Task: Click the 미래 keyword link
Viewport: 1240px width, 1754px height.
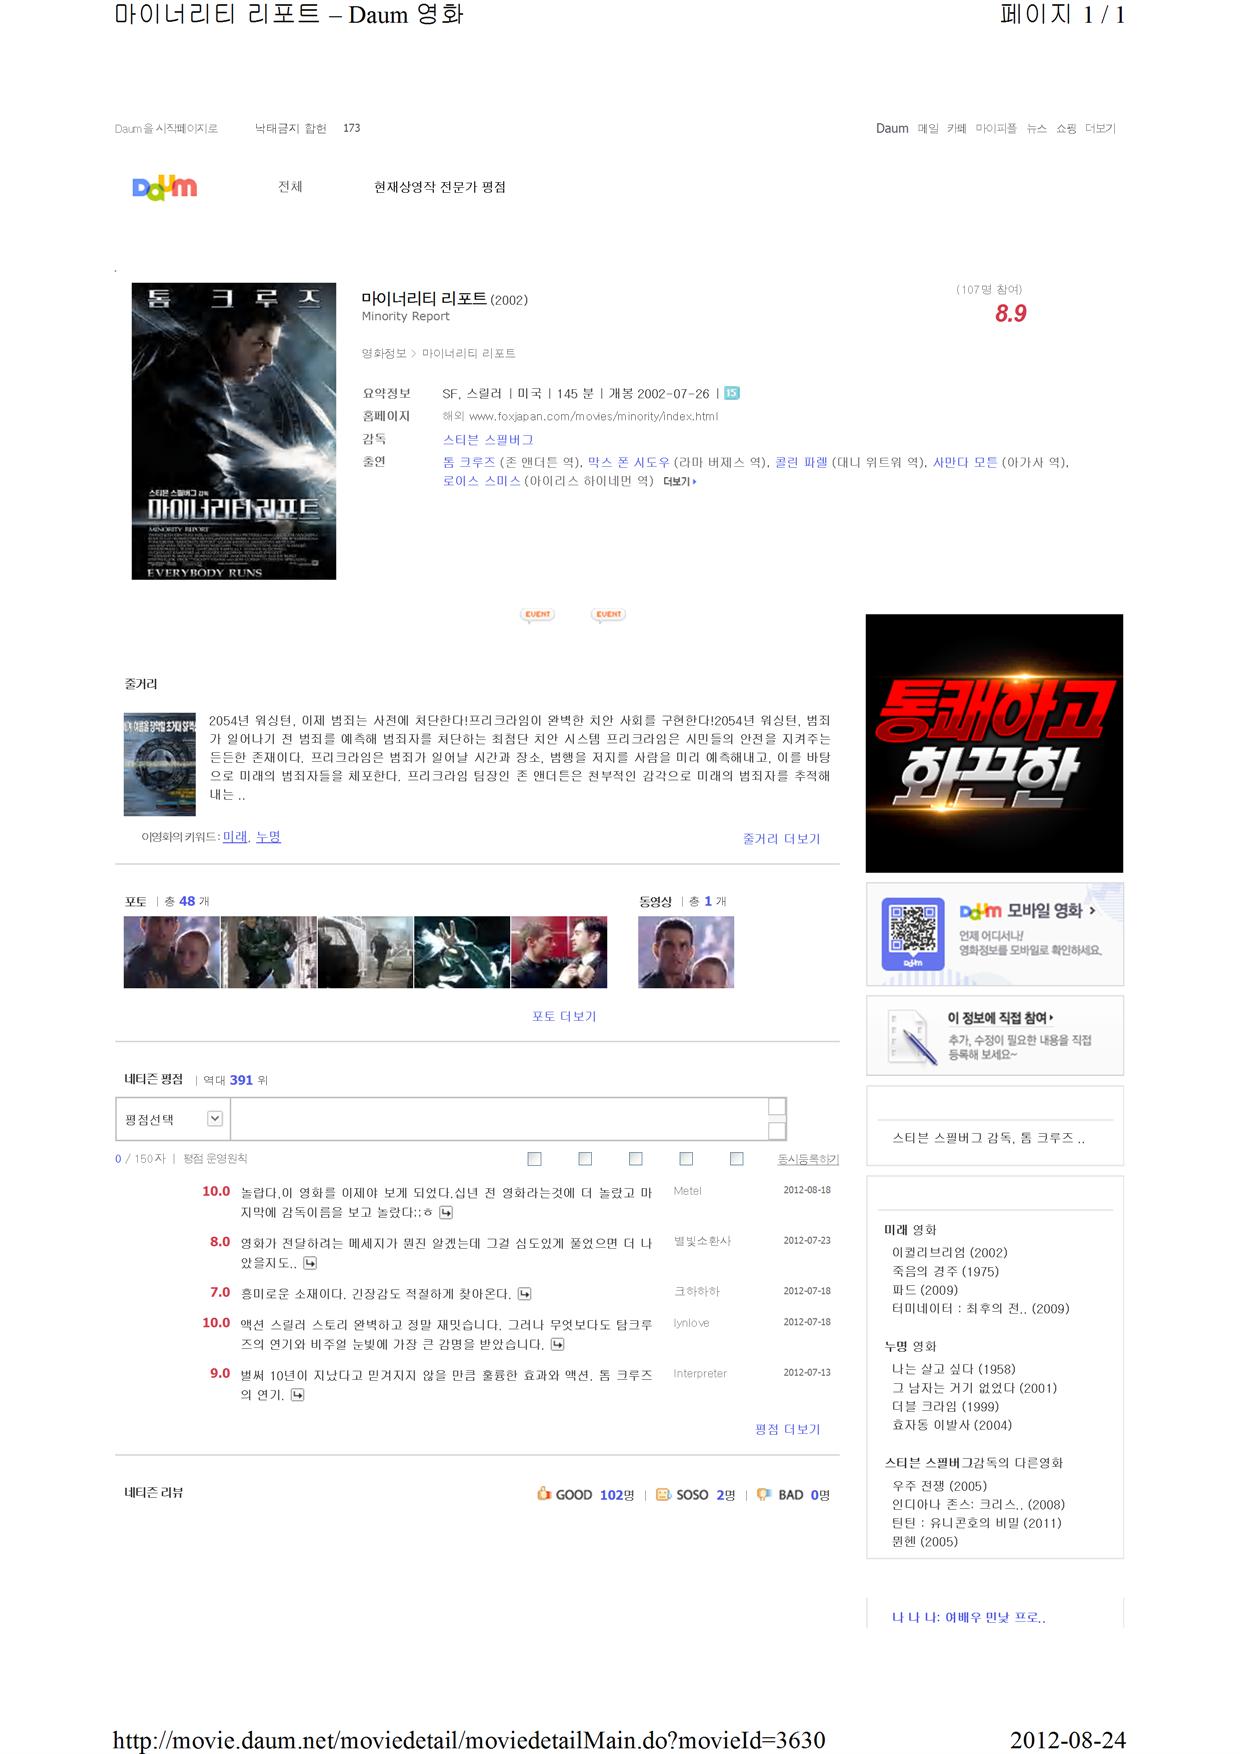Action: pos(235,837)
